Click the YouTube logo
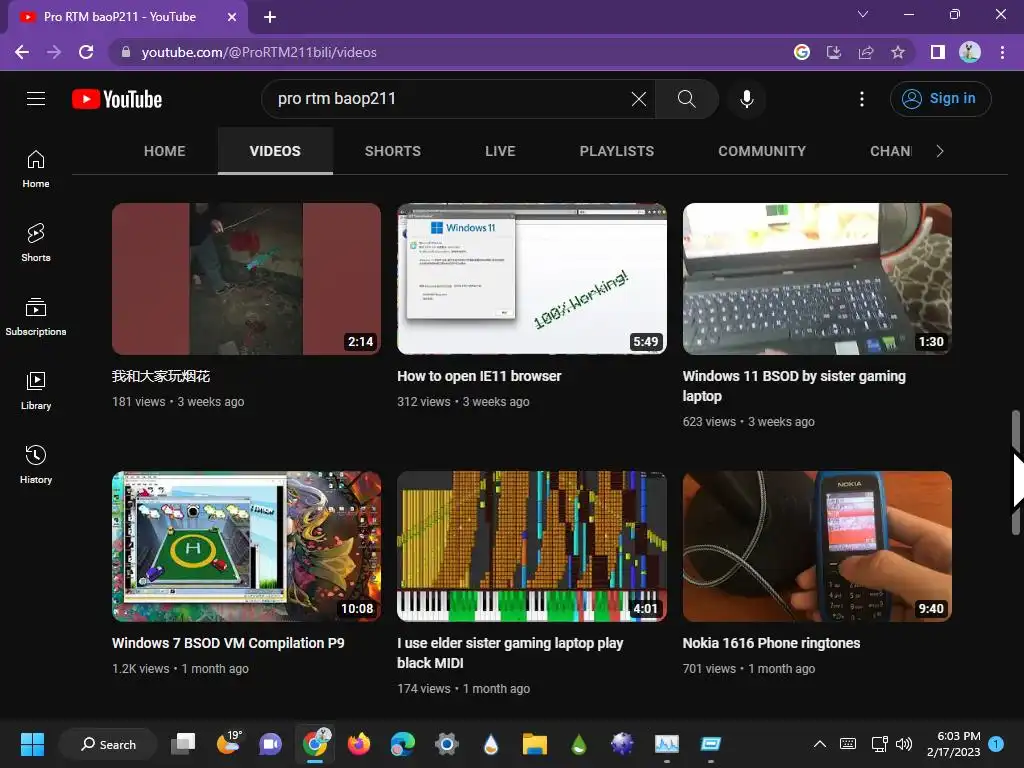The width and height of the screenshot is (1024, 768). coord(117,99)
